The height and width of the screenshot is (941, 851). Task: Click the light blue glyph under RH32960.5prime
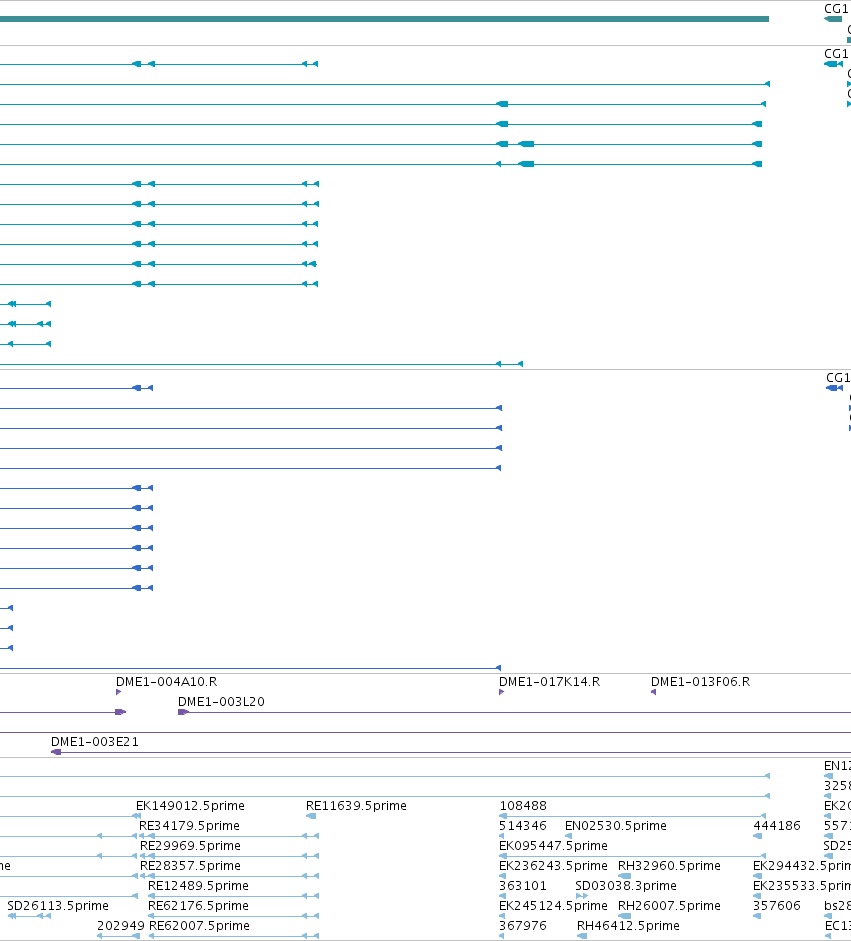point(624,876)
